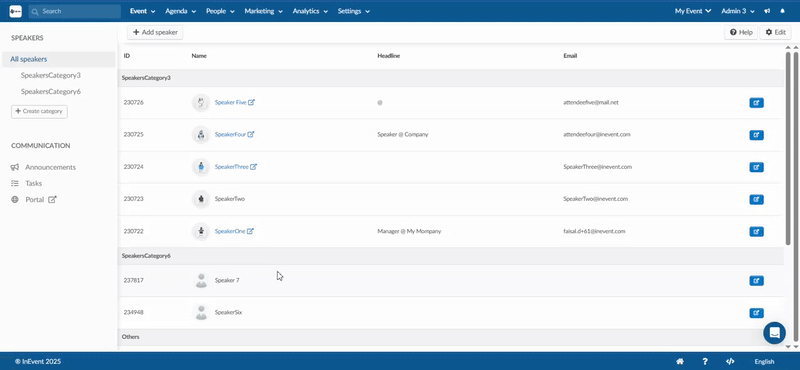The image size is (800, 370).
Task: Click the question mark icon in footer
Action: 705,361
